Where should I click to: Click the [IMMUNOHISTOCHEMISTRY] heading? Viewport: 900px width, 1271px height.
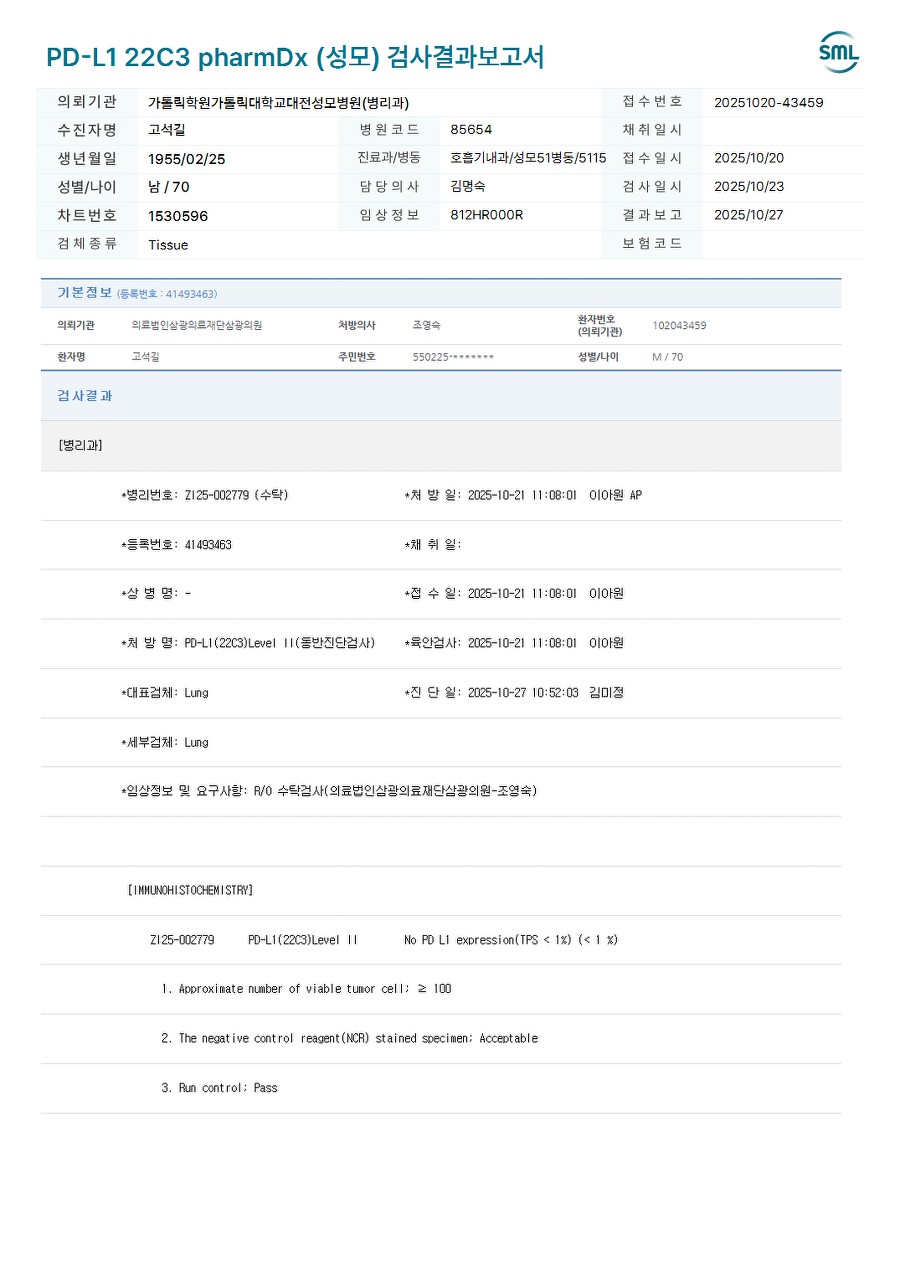click(190, 890)
